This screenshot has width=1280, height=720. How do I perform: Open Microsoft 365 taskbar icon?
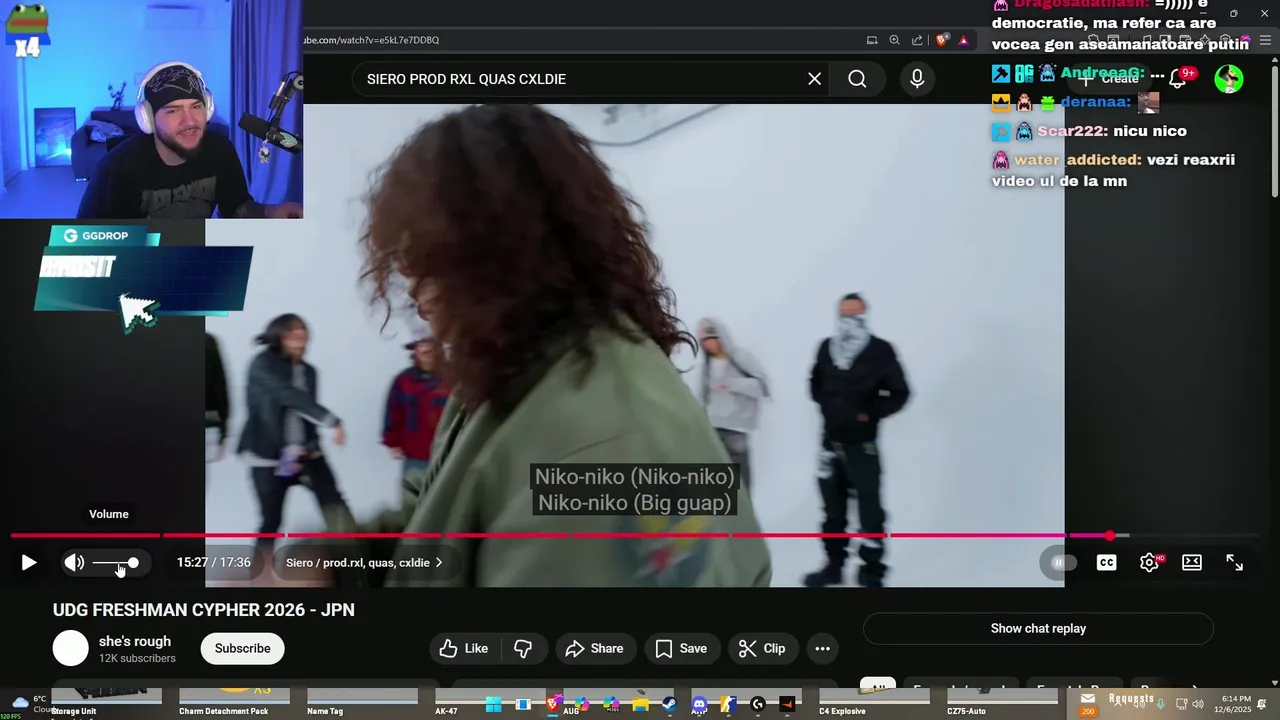click(x=612, y=705)
